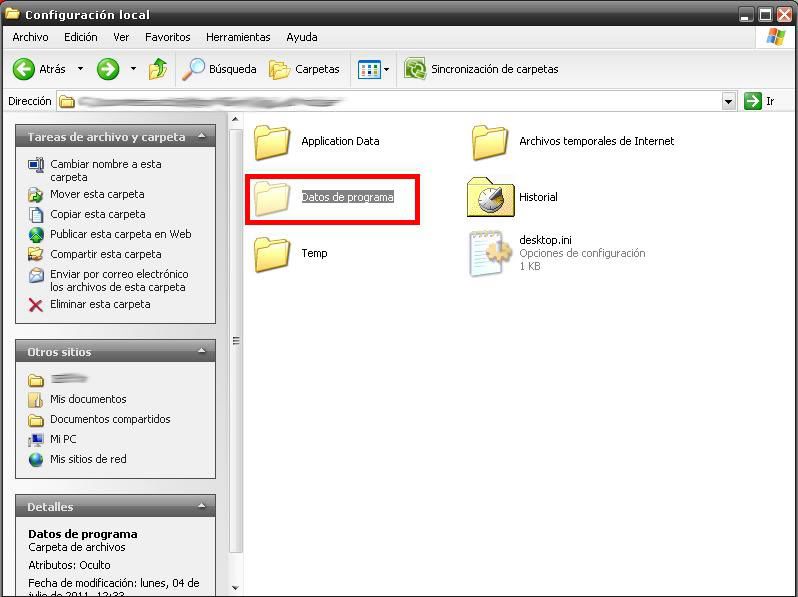Open the Edición menu
The width and height of the screenshot is (798, 597).
point(80,37)
